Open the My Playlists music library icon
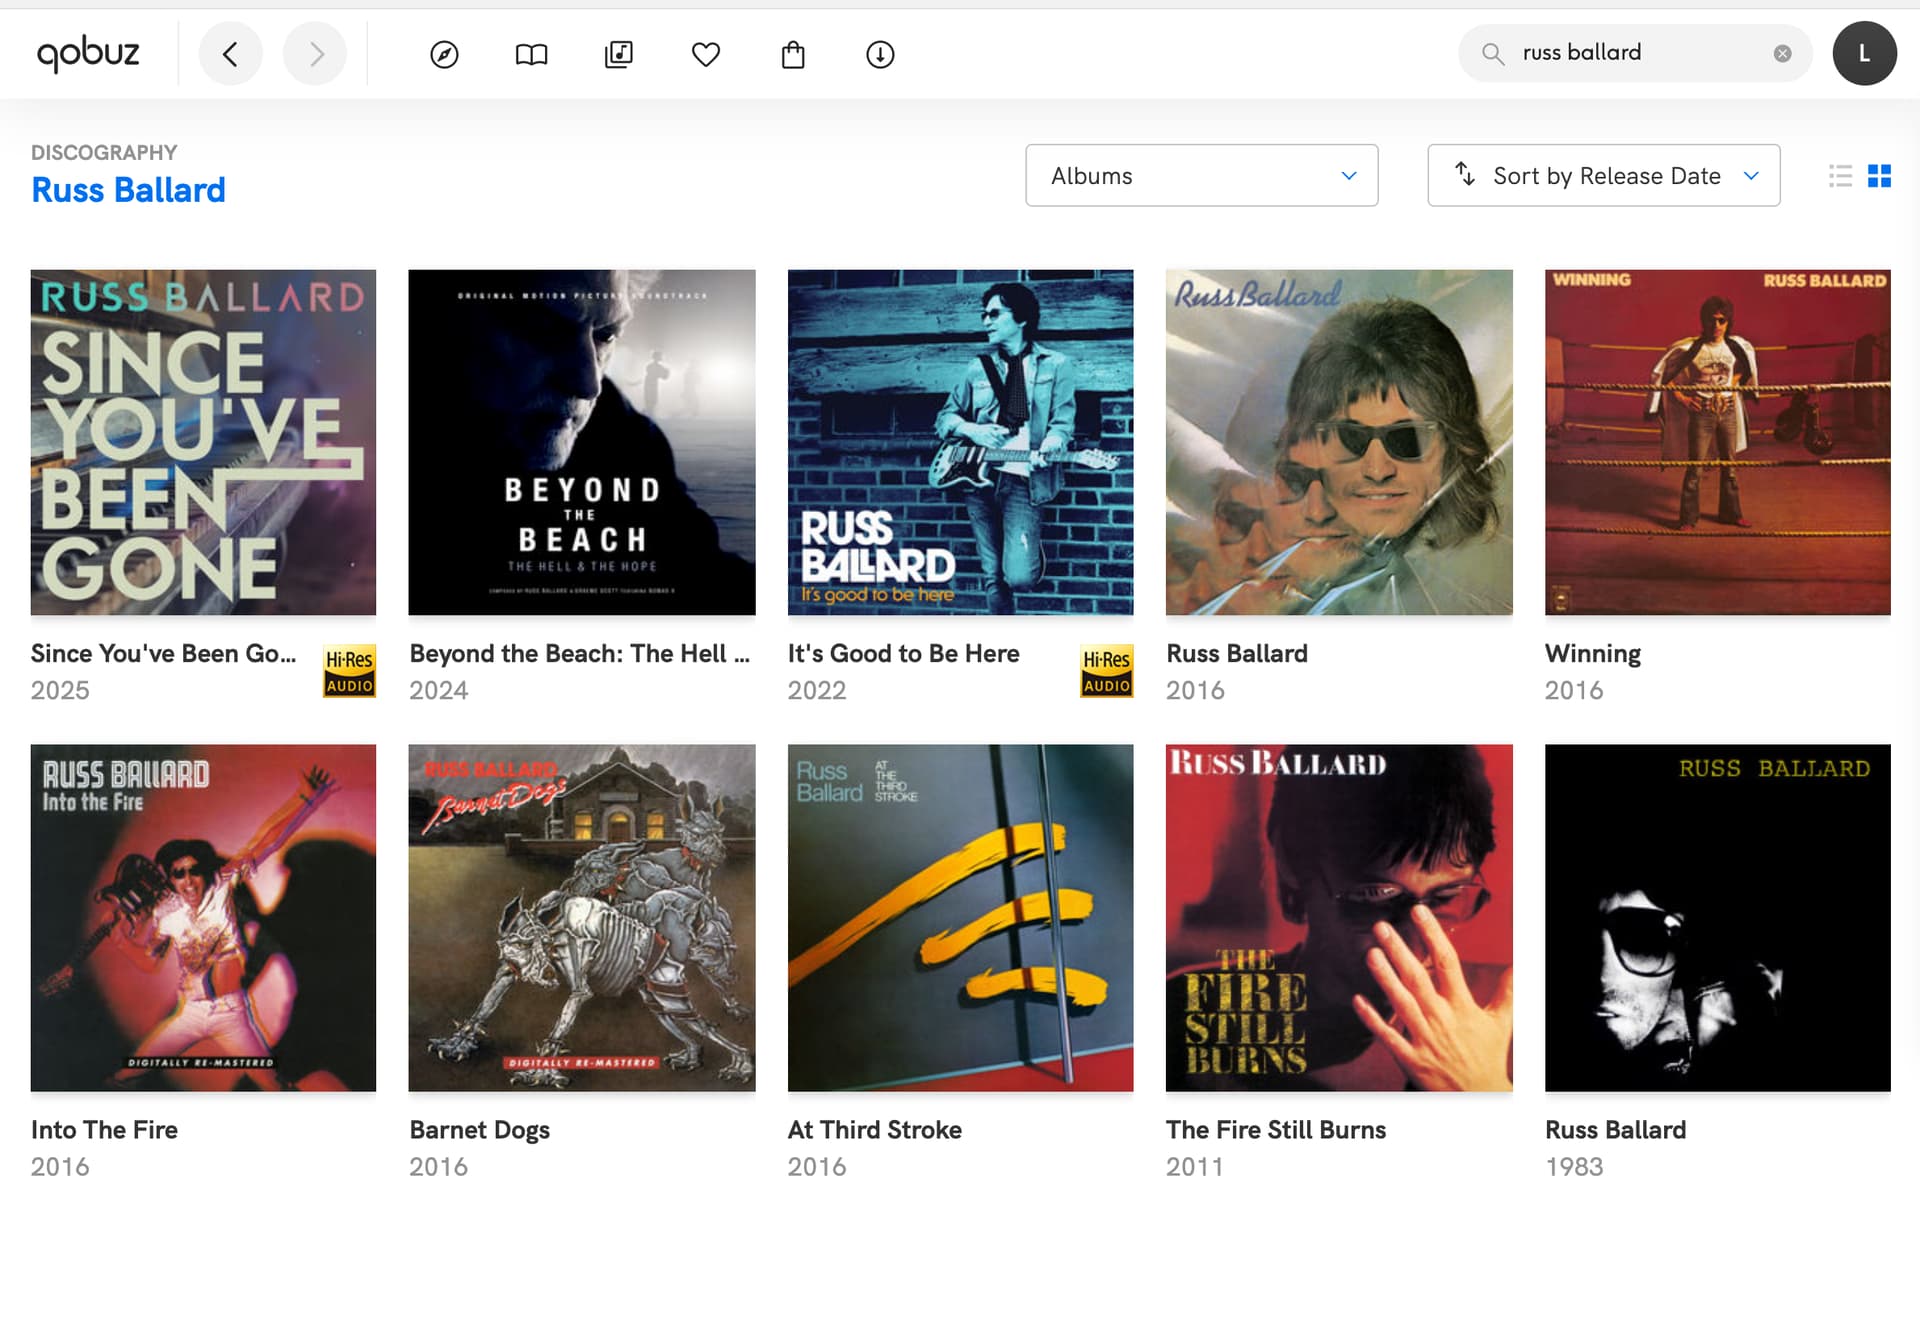 pos(619,54)
